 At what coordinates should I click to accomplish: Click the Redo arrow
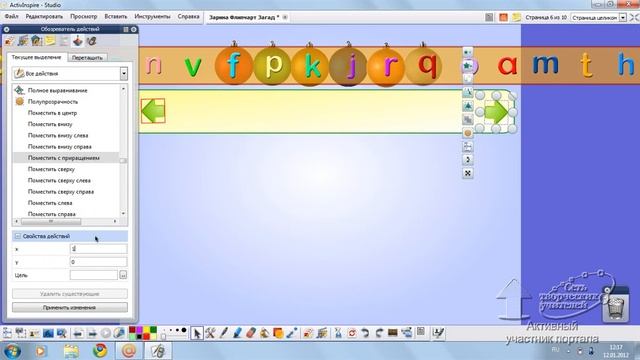(x=379, y=333)
